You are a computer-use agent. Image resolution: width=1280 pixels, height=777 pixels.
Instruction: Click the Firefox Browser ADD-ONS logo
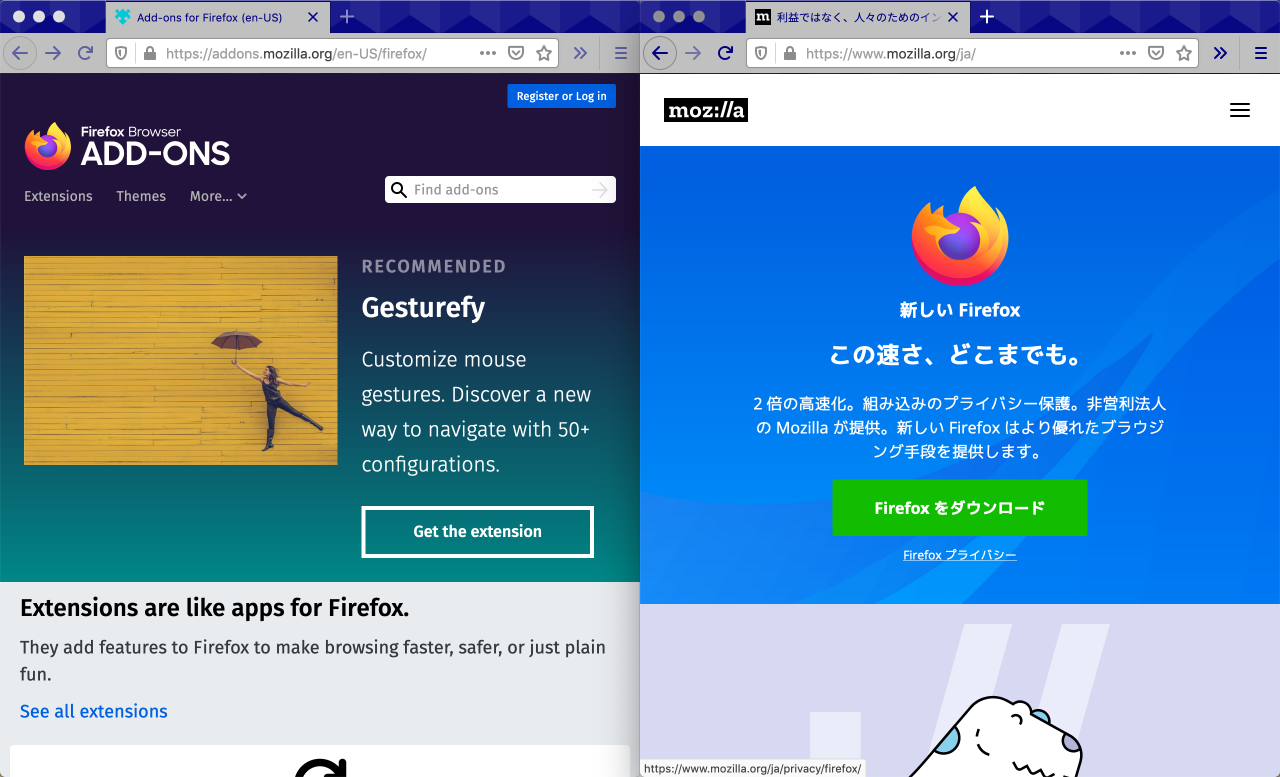pos(127,146)
